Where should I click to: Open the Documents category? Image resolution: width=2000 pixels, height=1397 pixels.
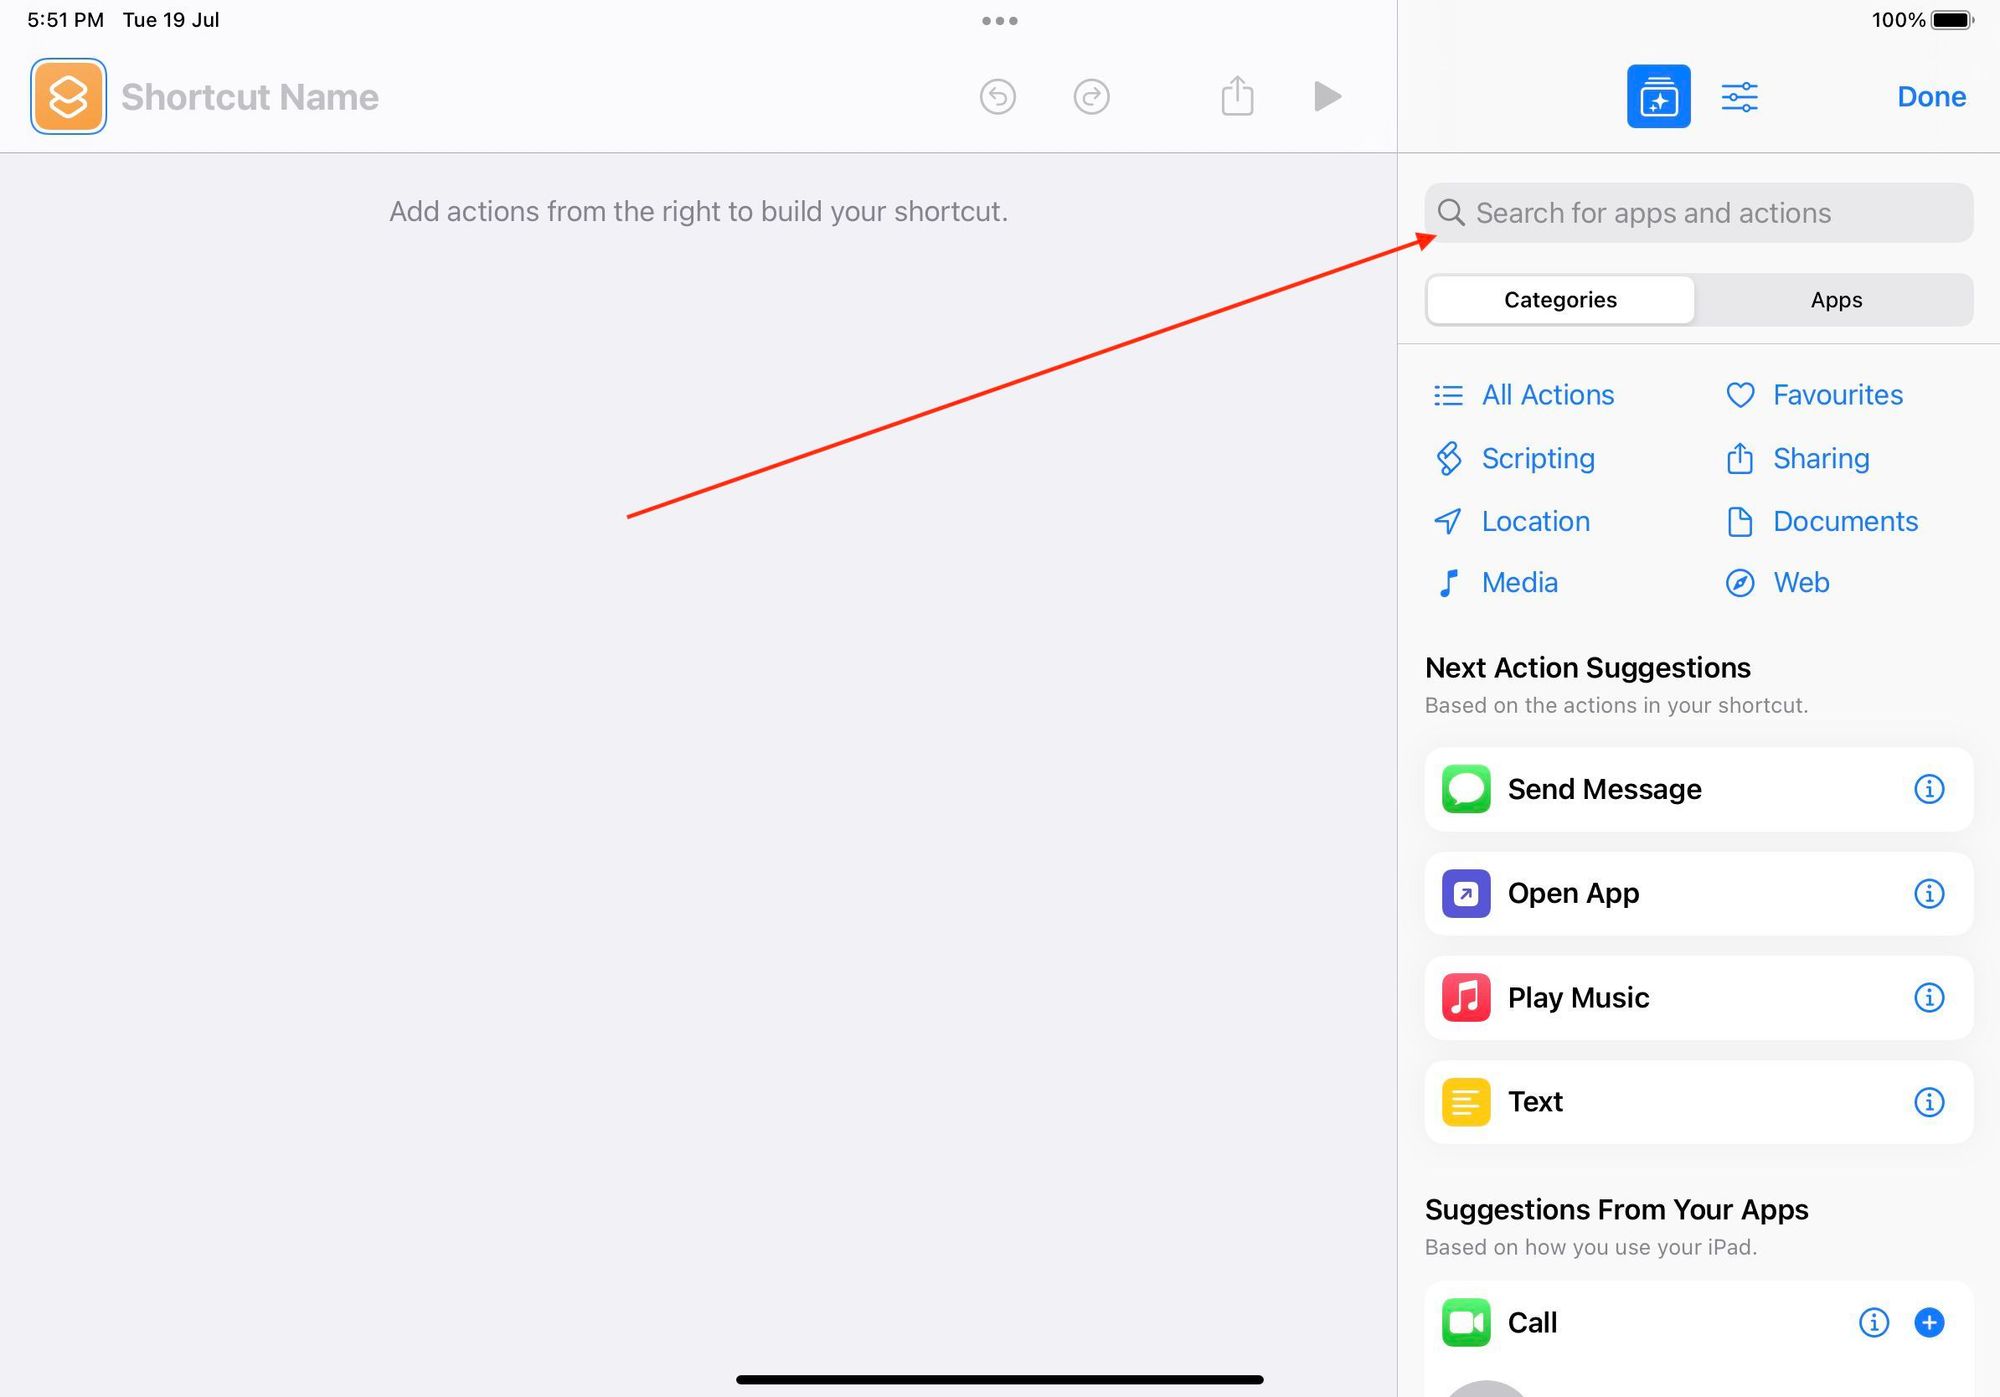[1844, 521]
